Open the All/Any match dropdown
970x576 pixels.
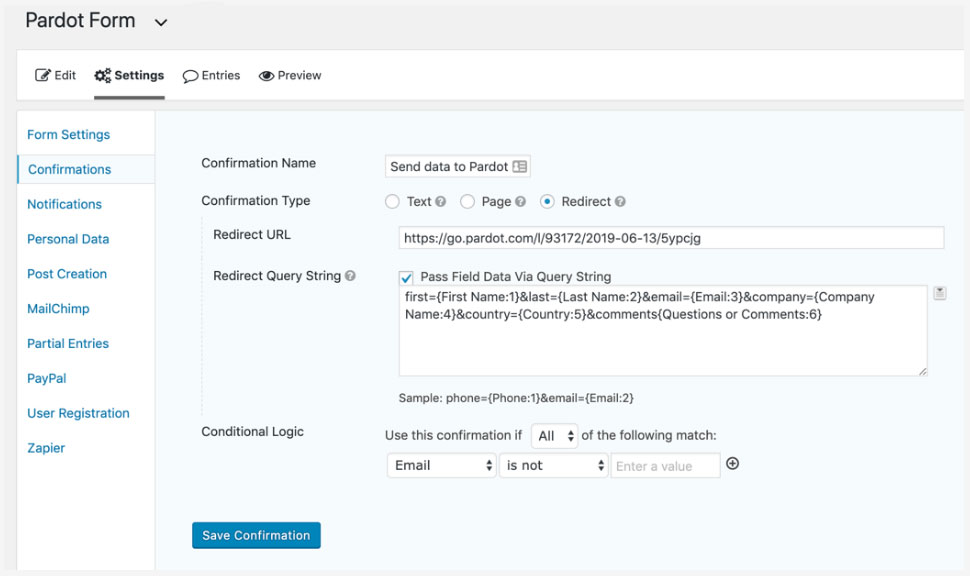tap(555, 436)
